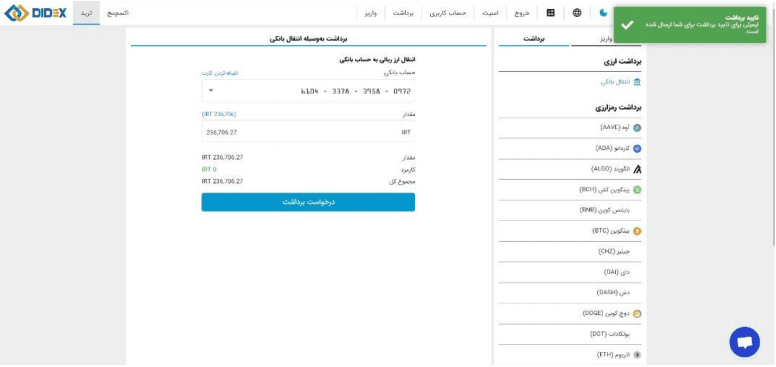
Task: Click the Dogecoin DOGE coin icon
Action: 637,314
